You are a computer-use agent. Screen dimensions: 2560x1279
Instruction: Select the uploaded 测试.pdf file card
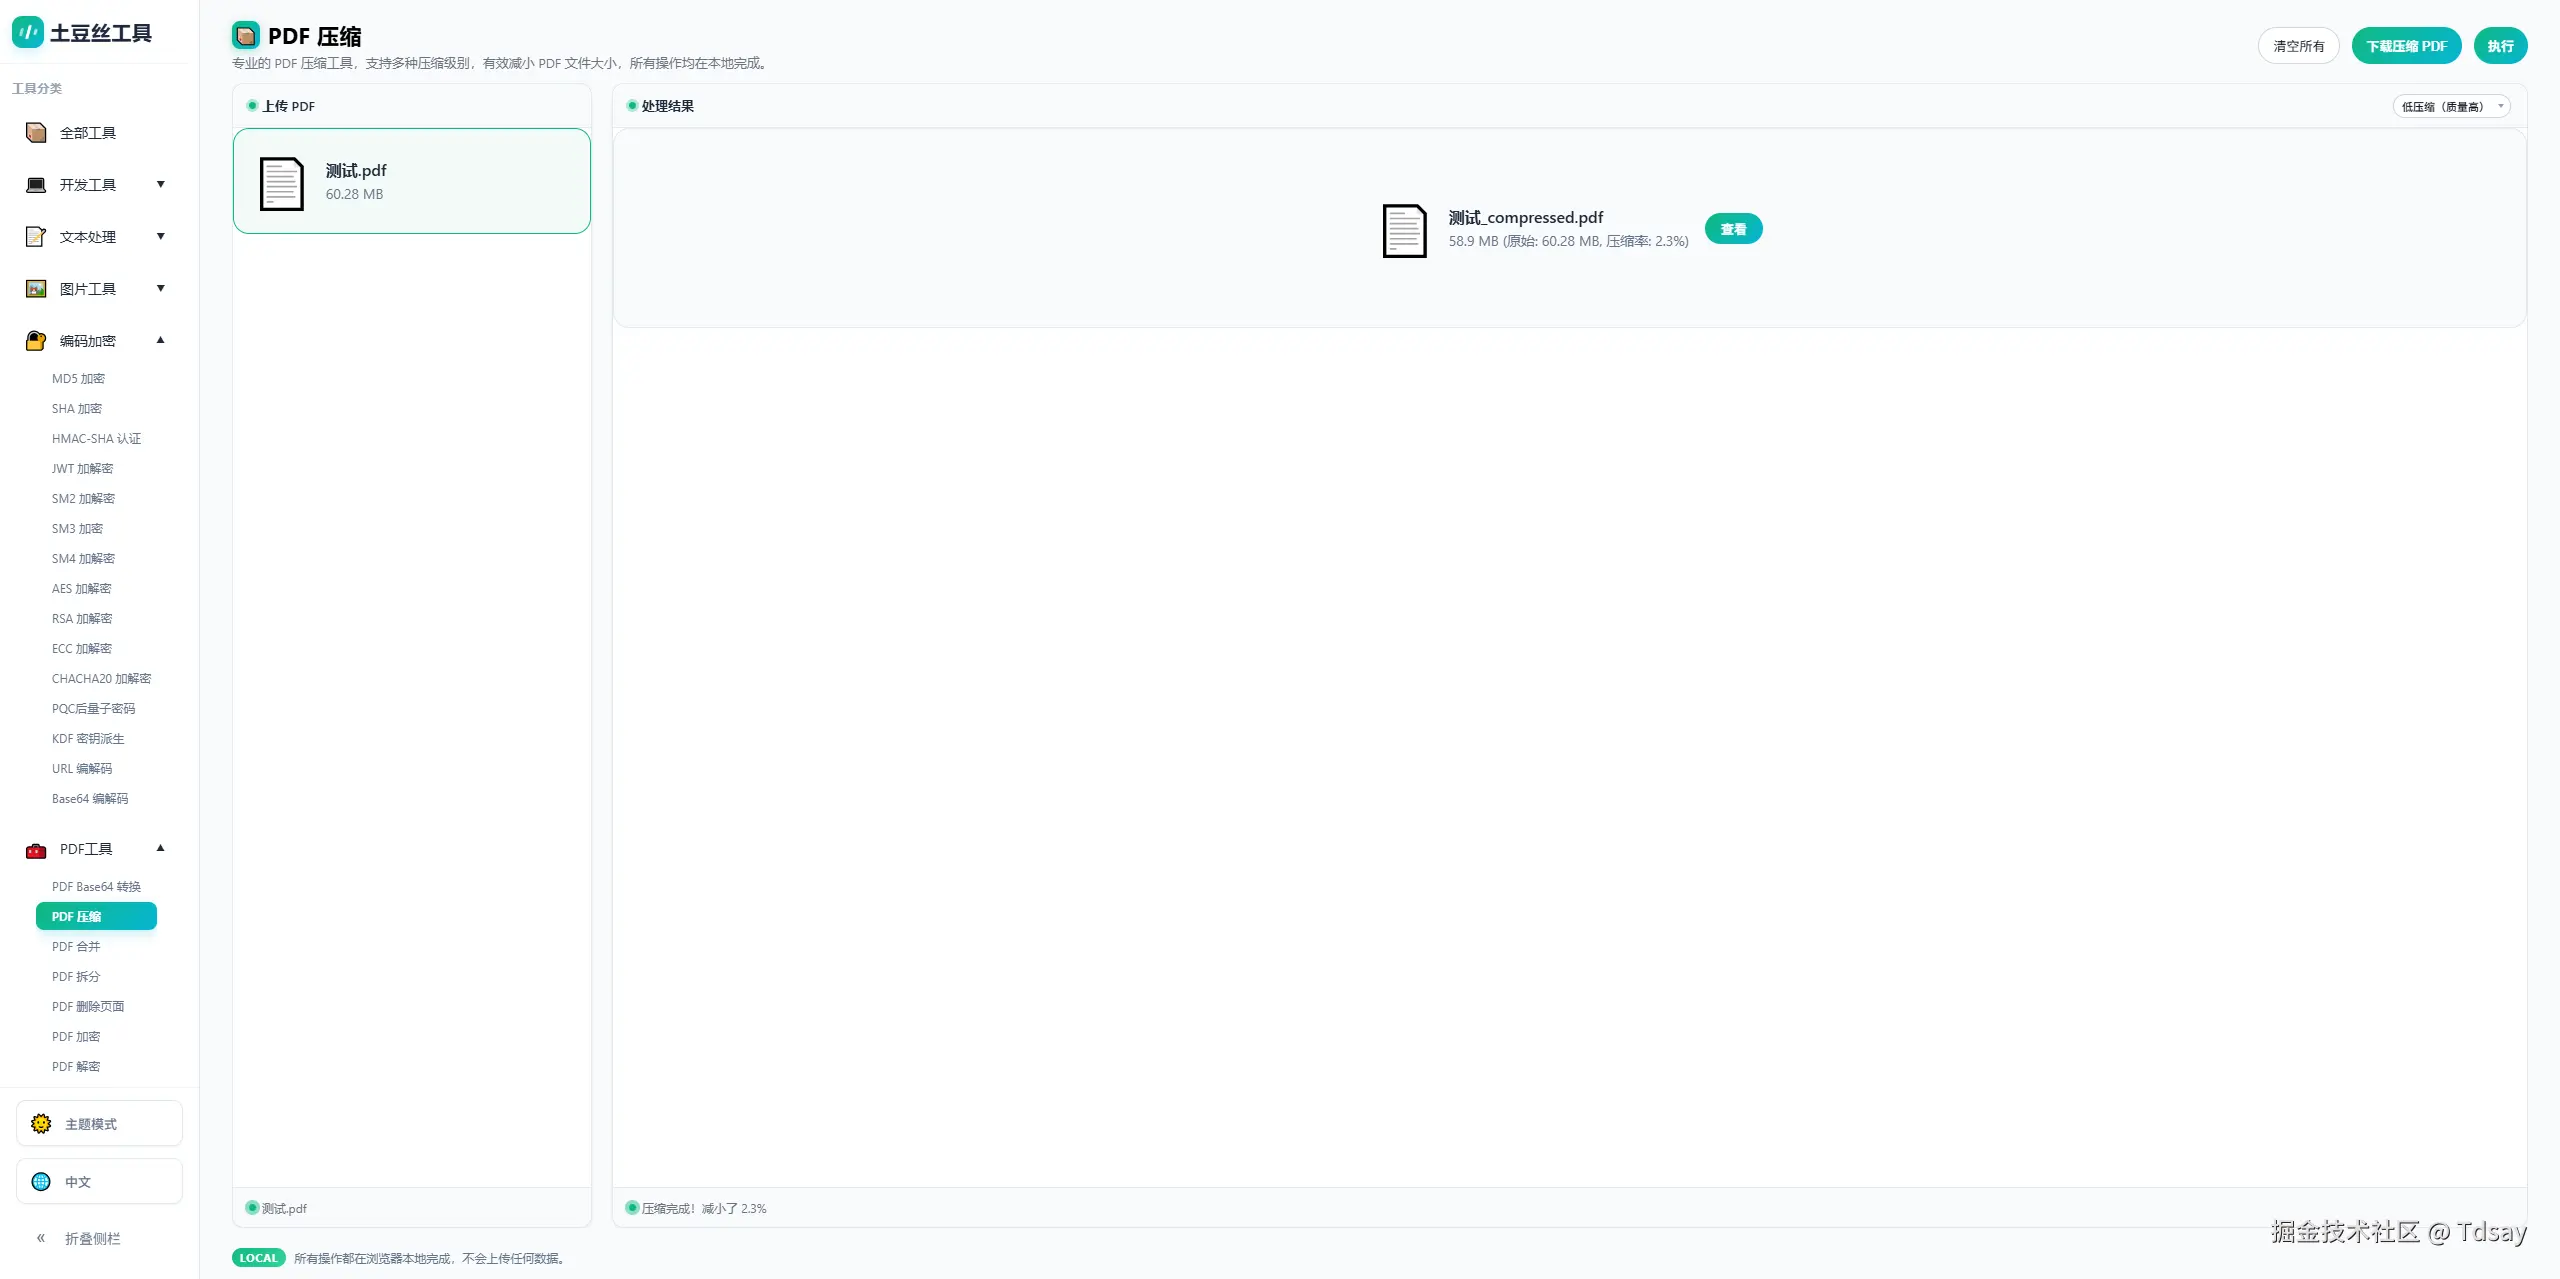412,181
